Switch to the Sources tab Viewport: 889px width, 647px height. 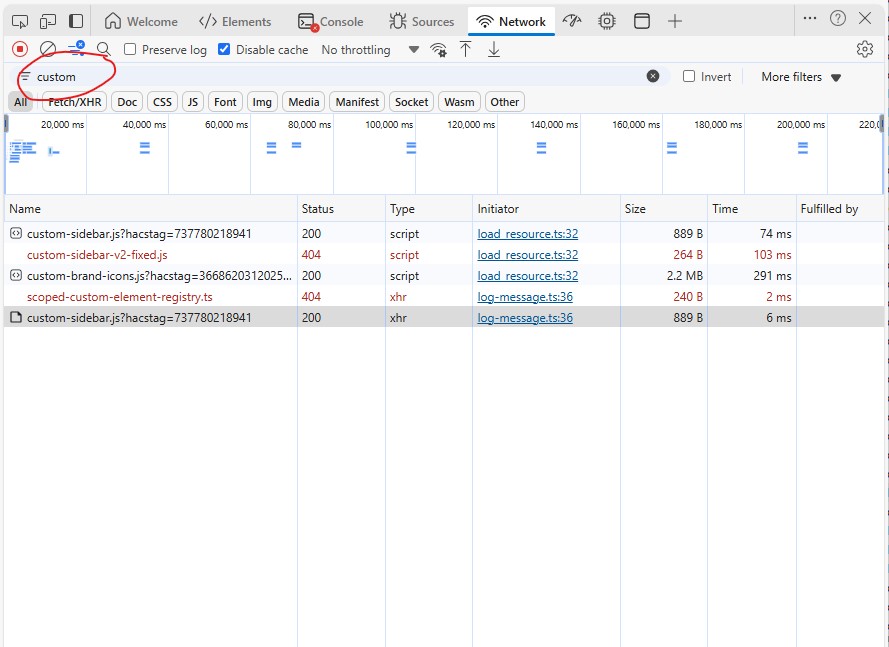pyautogui.click(x=421, y=21)
